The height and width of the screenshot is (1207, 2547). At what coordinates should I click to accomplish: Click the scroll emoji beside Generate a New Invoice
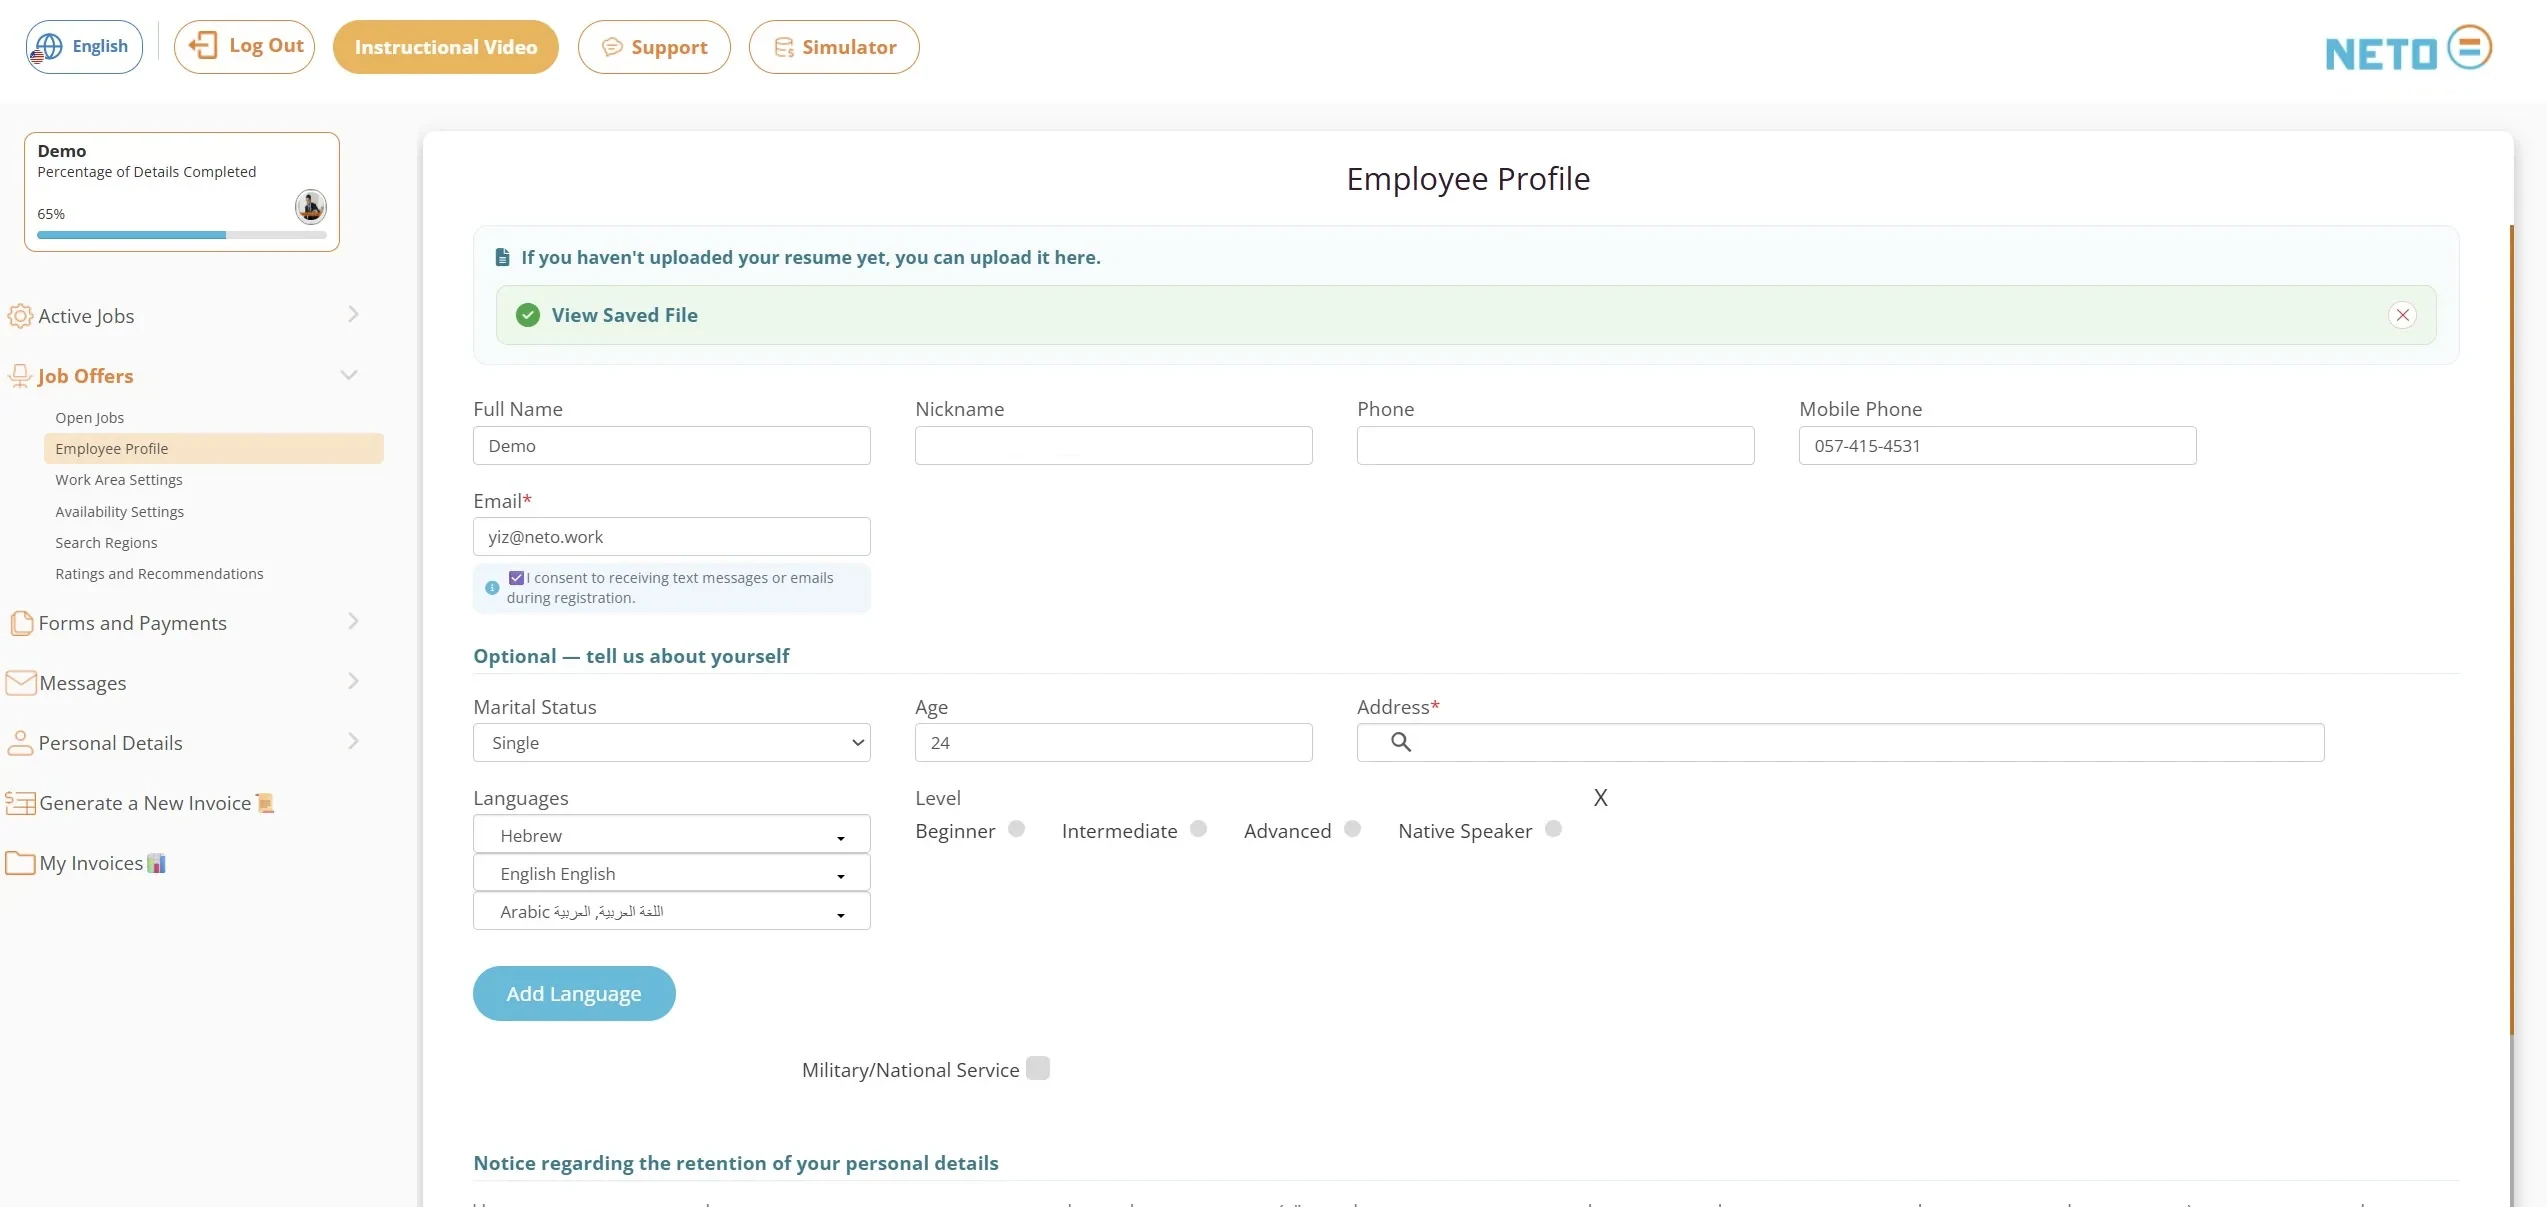point(265,803)
